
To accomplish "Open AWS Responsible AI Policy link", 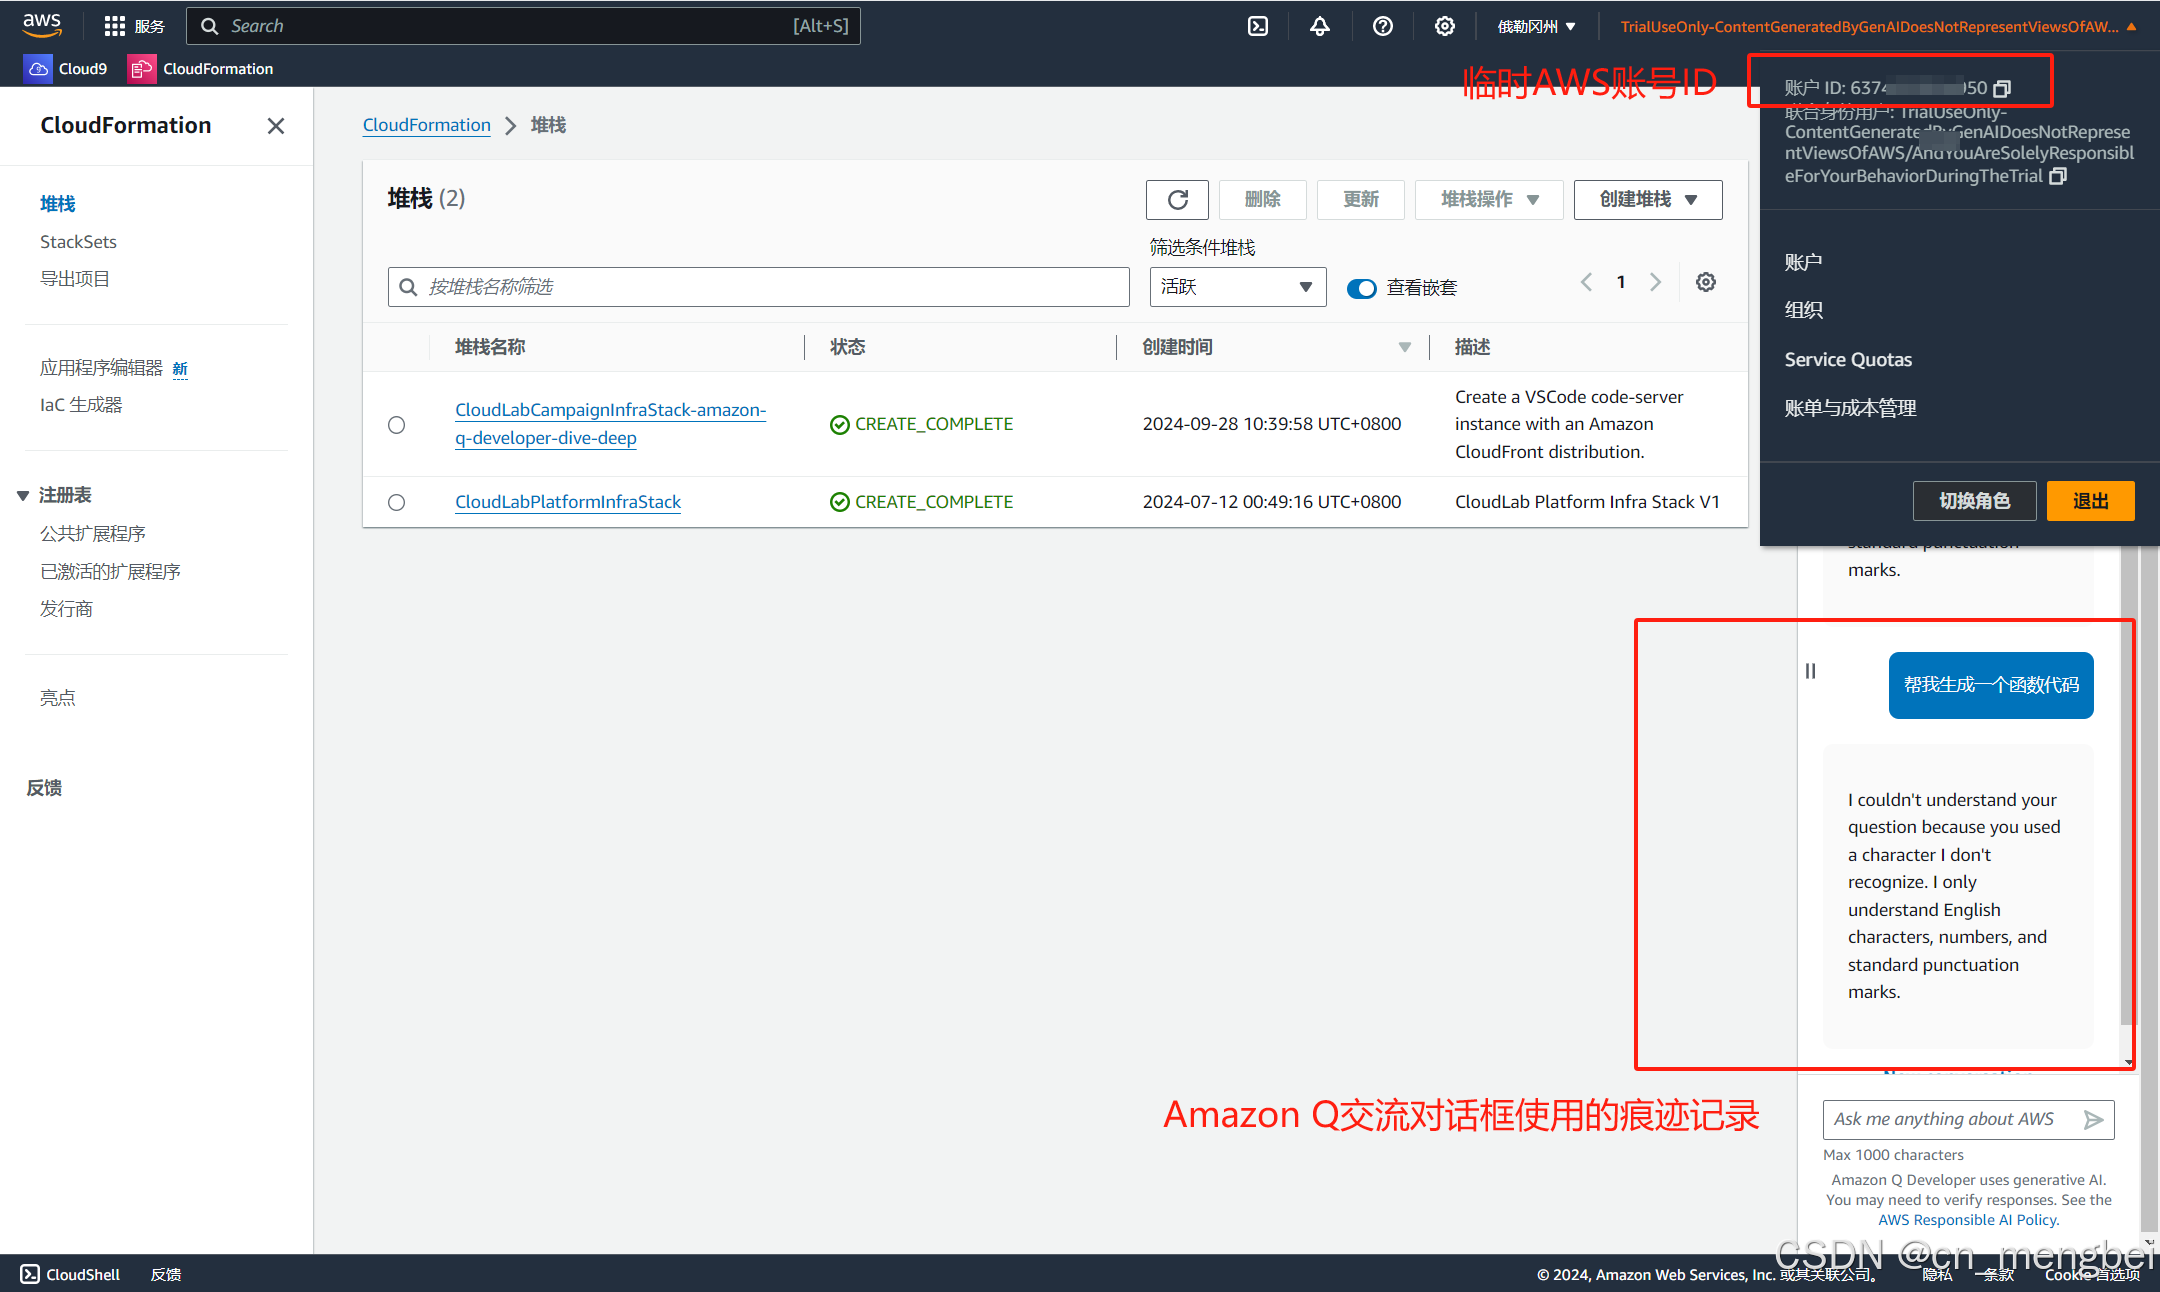I will (1968, 1220).
